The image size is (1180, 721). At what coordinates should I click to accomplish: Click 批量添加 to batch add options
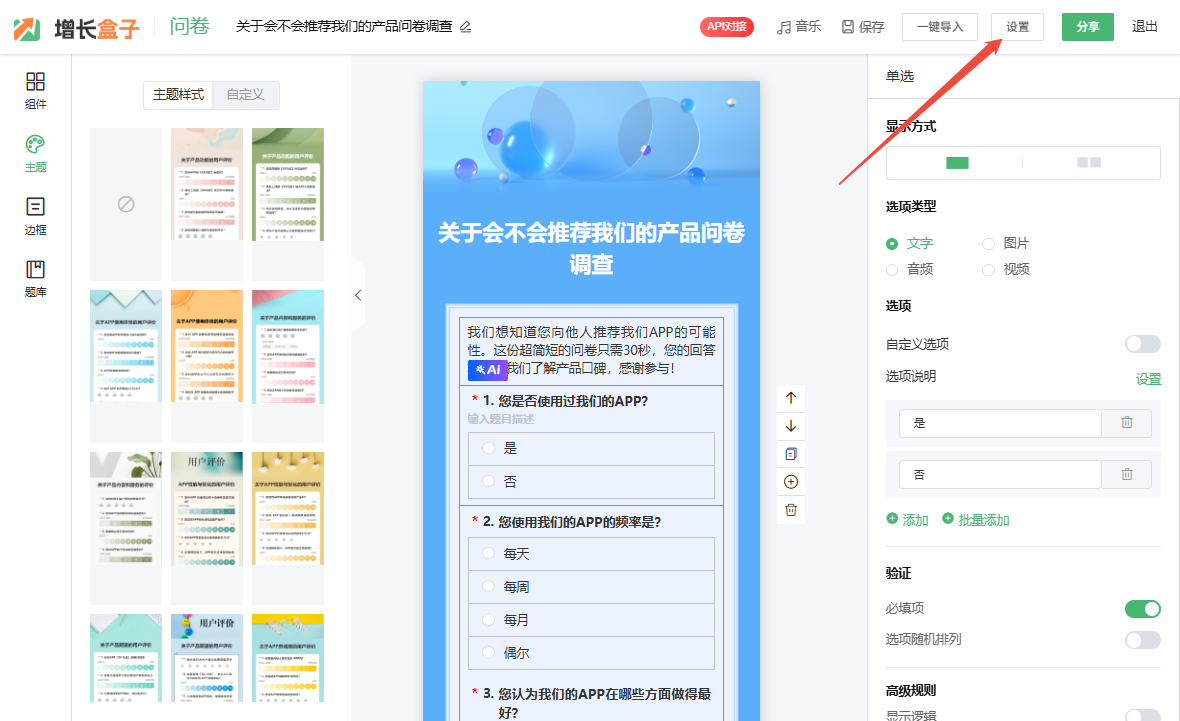coord(976,520)
